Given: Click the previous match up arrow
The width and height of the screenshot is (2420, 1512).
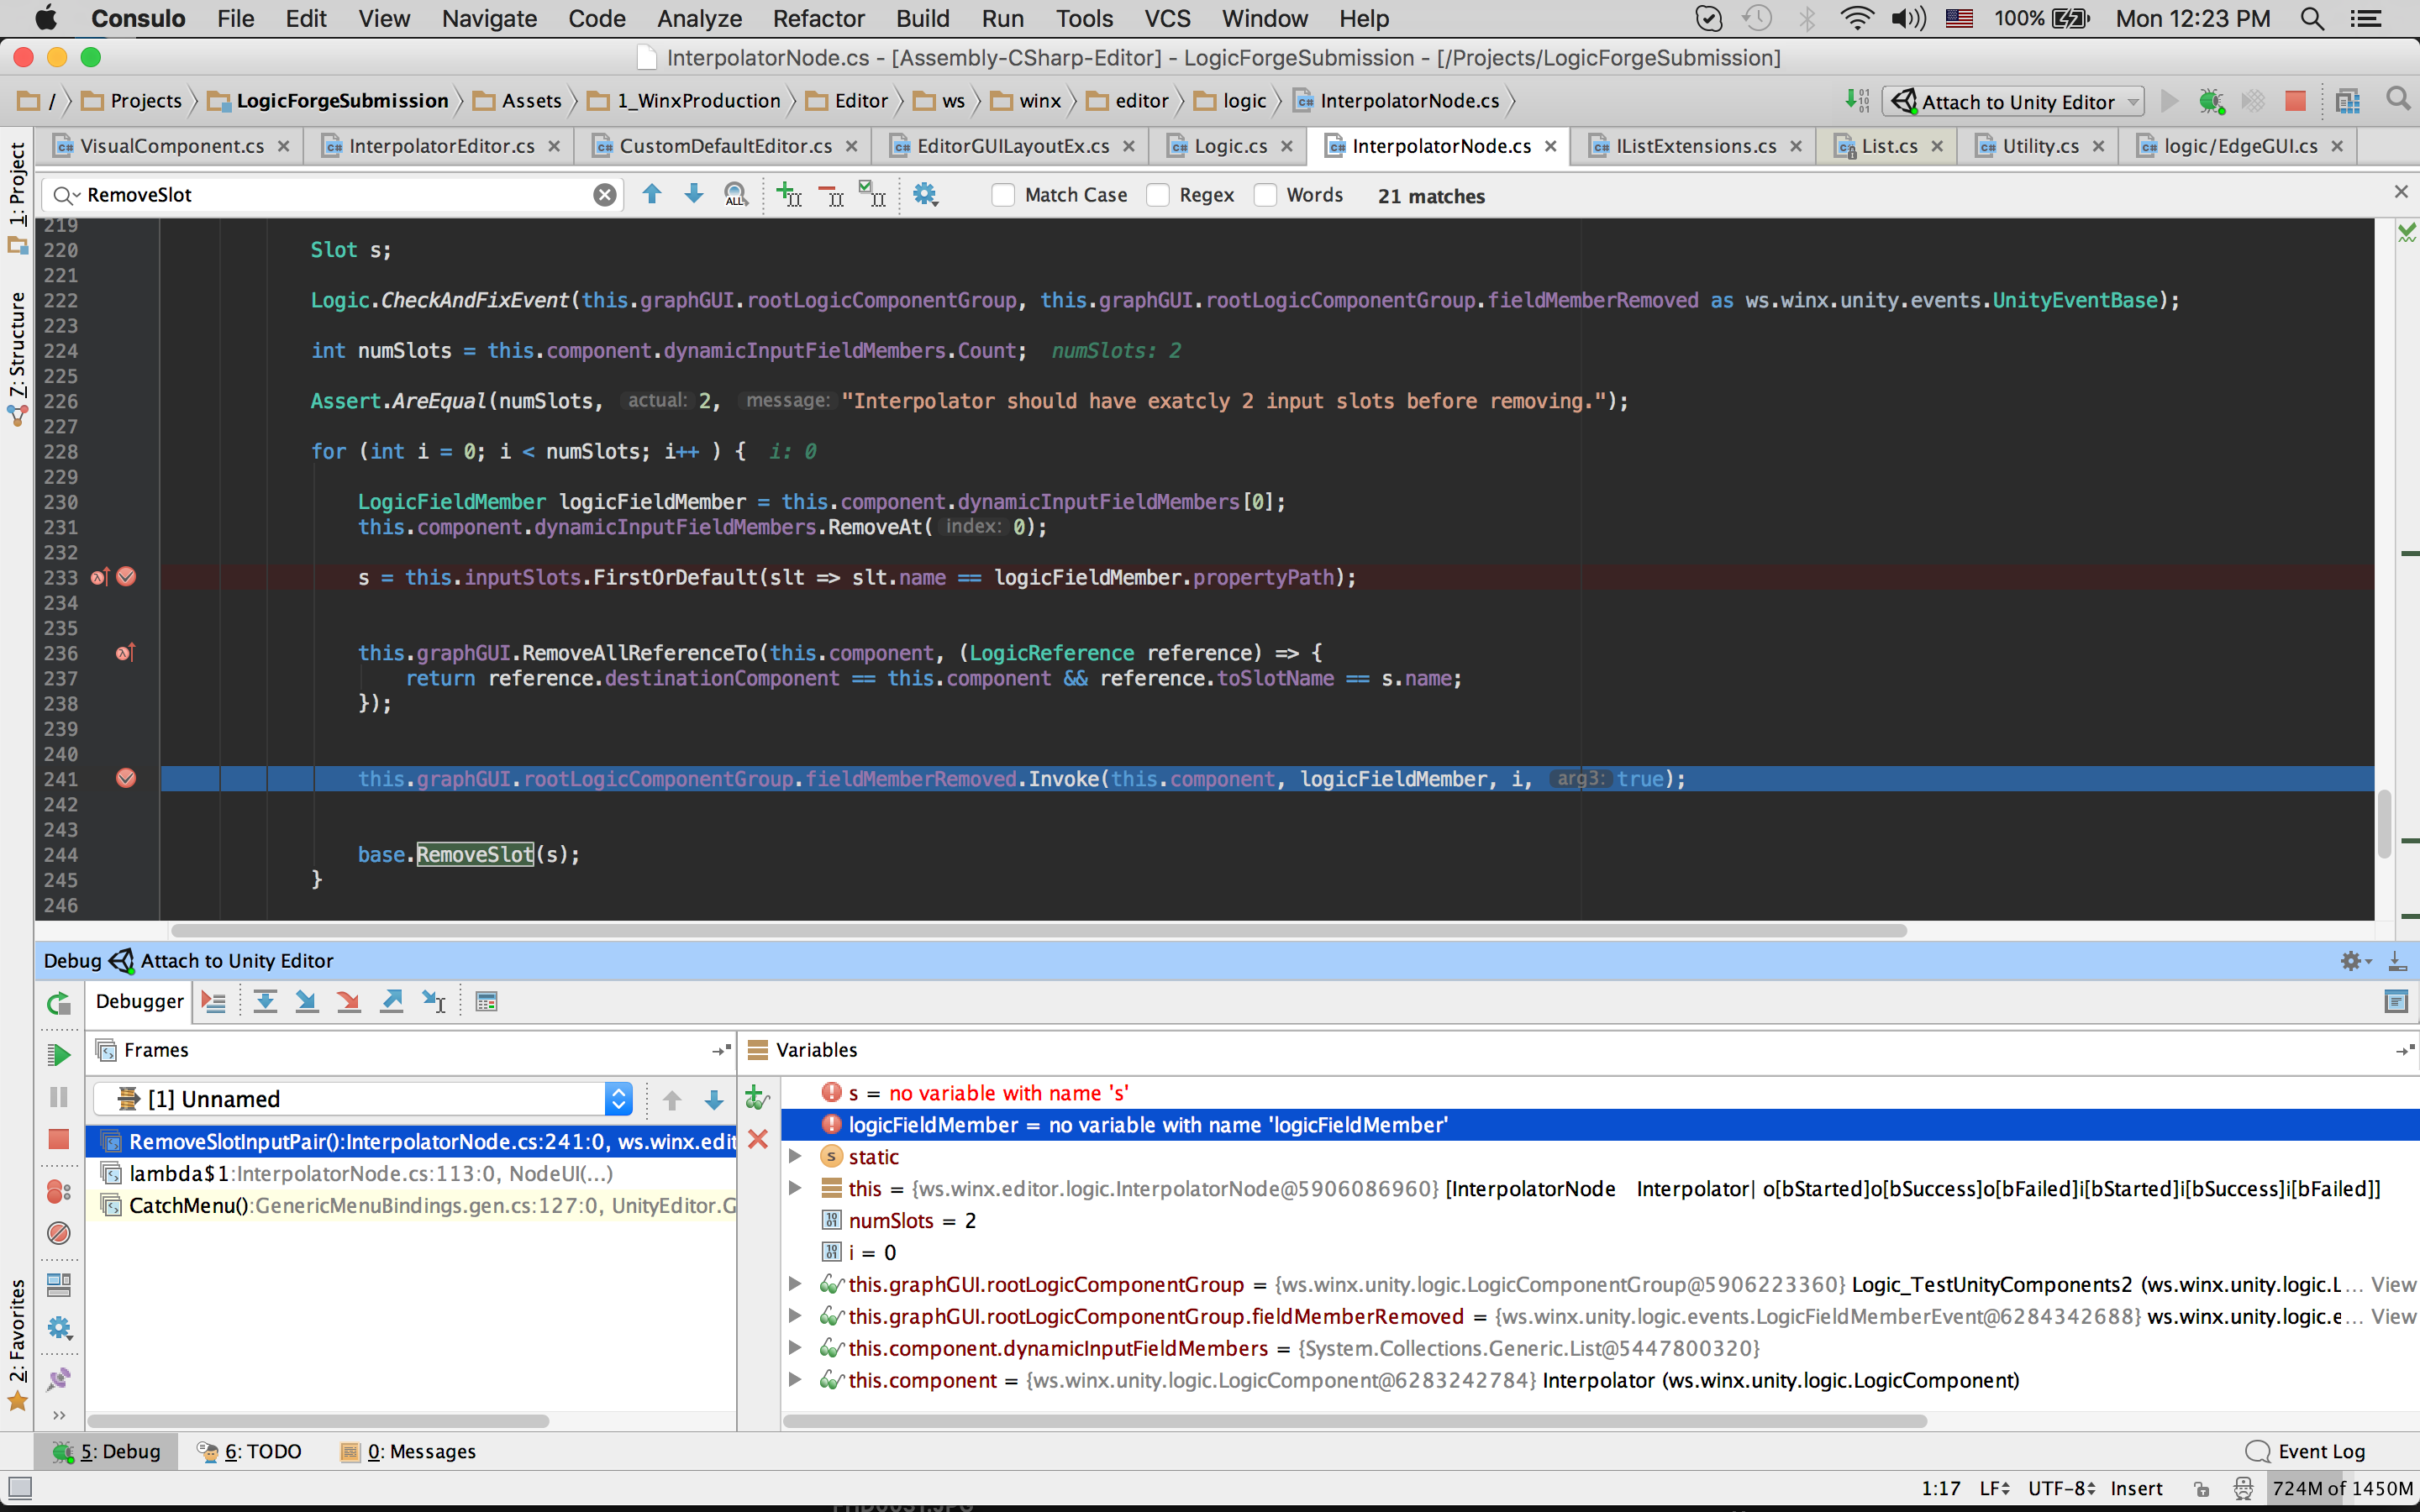Looking at the screenshot, I should click(652, 195).
